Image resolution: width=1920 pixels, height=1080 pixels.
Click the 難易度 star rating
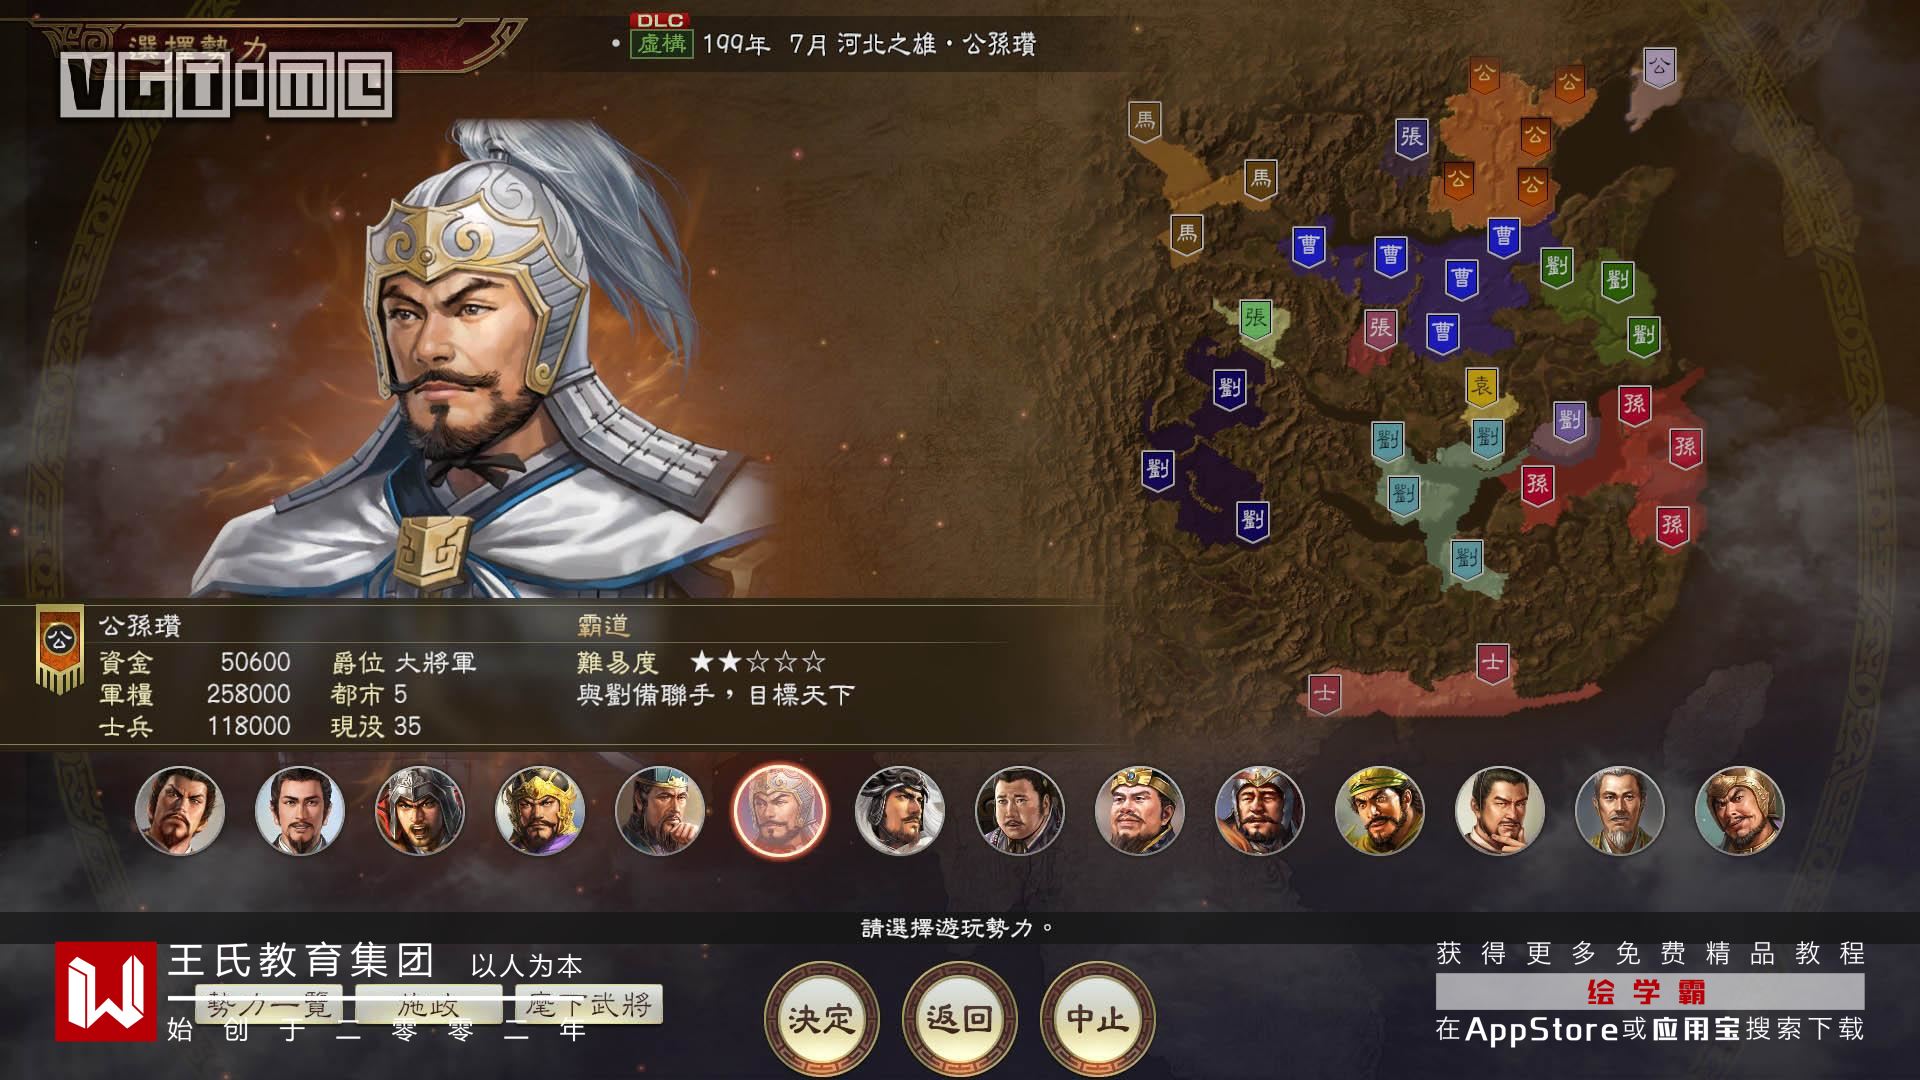pos(758,662)
